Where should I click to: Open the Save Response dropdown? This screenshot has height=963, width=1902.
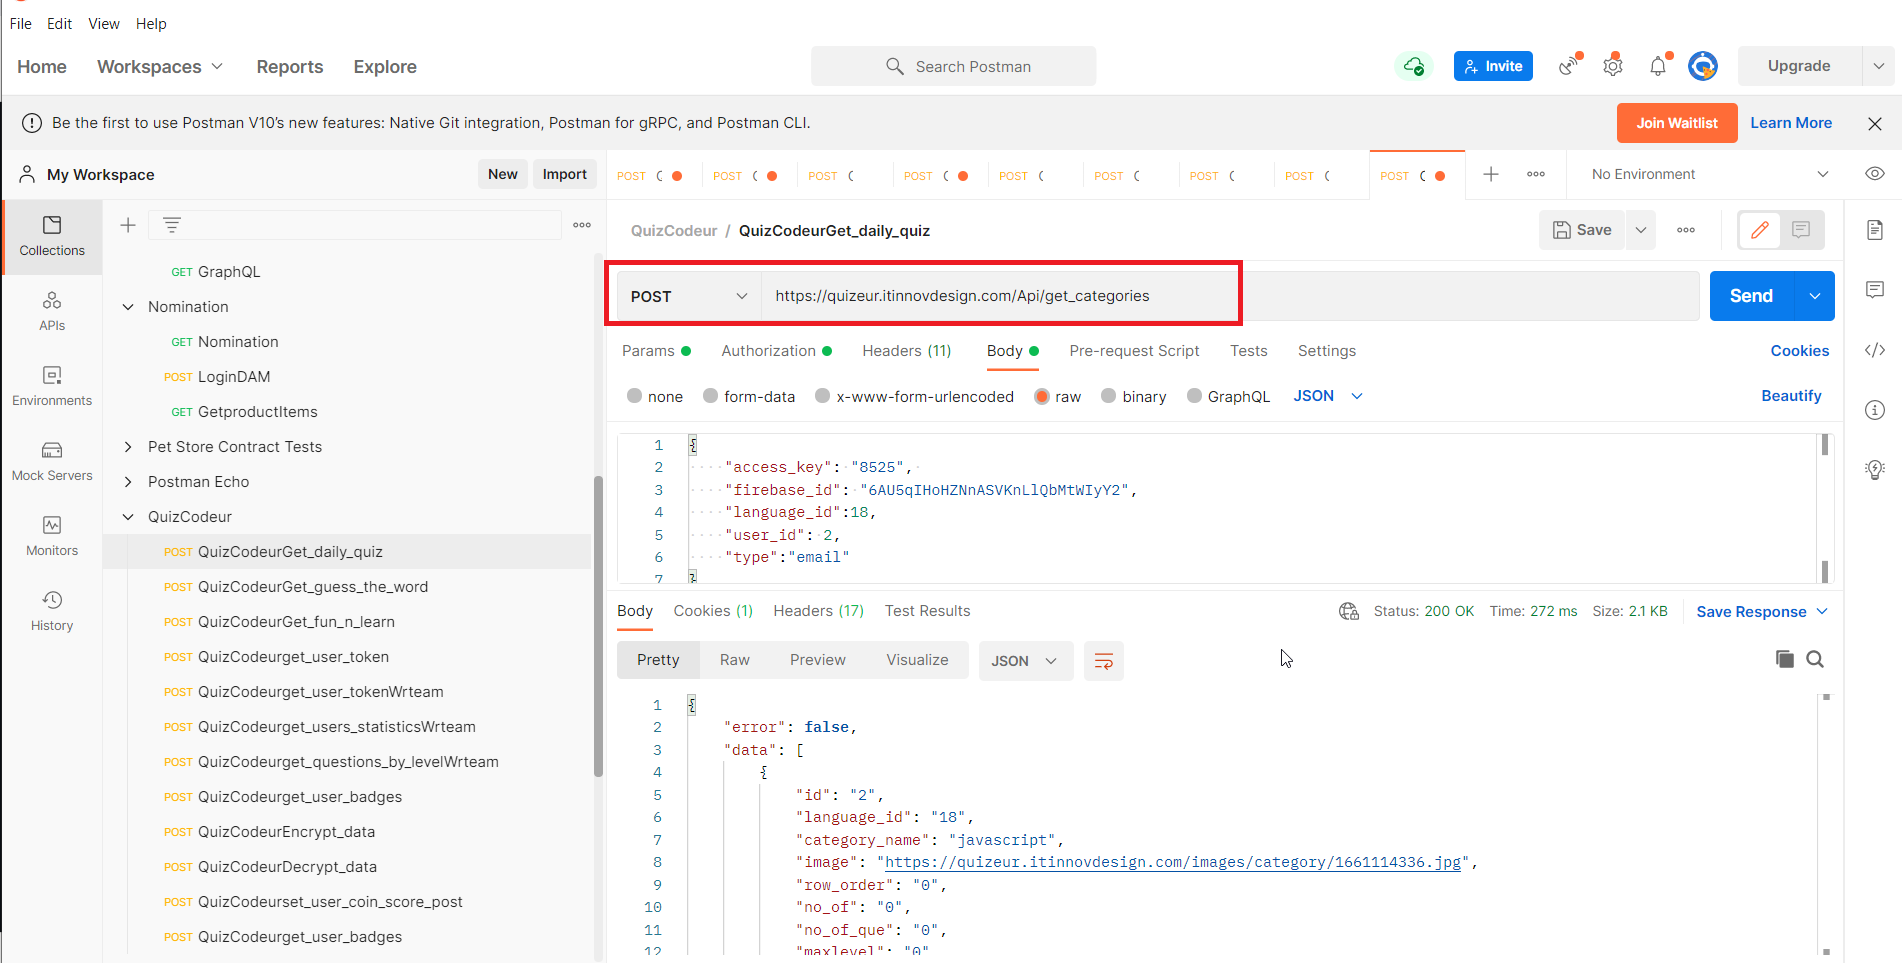(x=1762, y=611)
